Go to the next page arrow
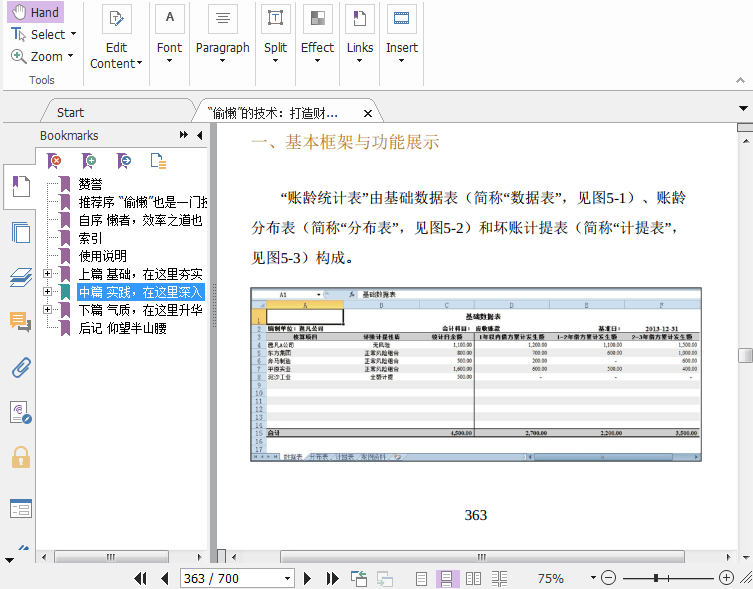Image resolution: width=753 pixels, height=589 pixels. tap(308, 578)
